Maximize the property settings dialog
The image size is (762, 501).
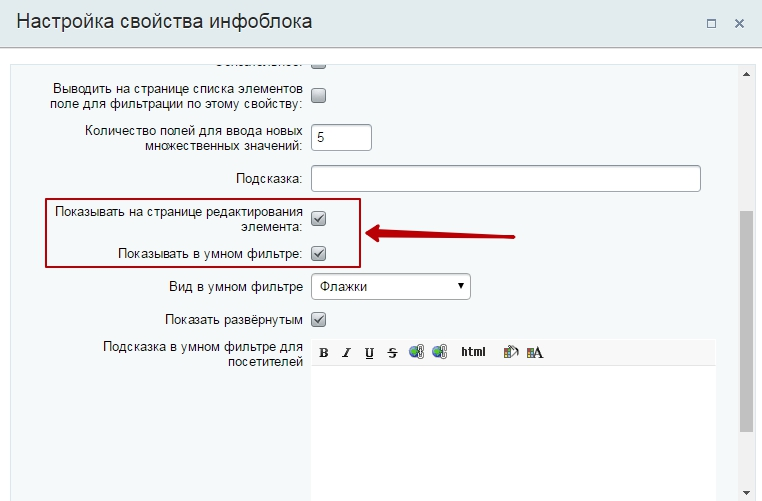tap(711, 22)
